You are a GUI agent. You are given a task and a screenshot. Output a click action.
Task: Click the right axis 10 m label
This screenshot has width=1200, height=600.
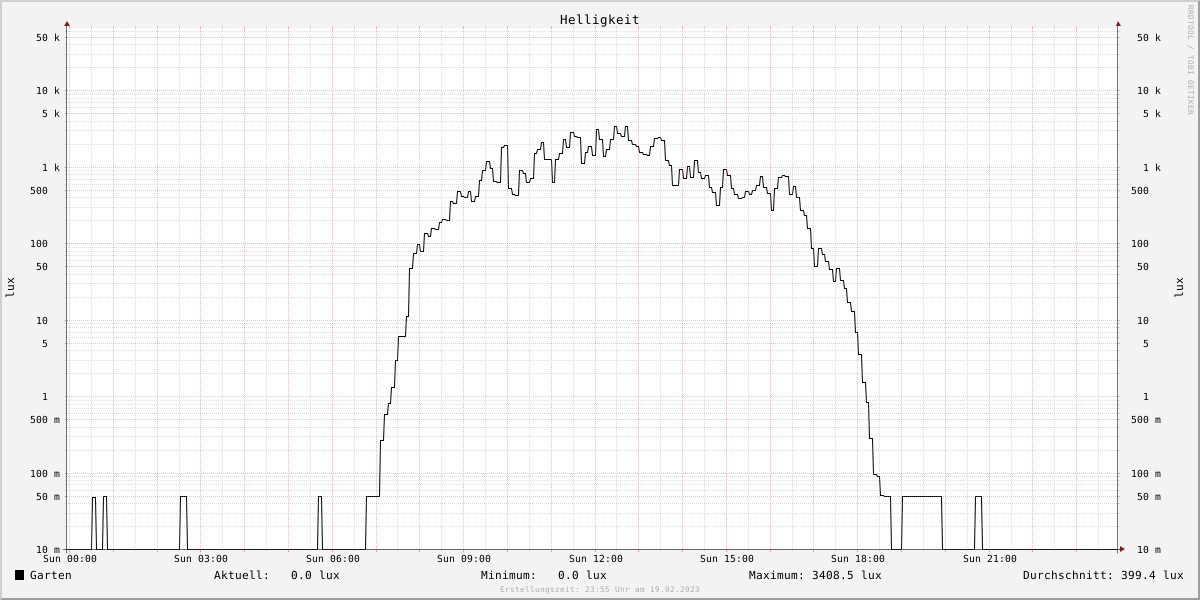[1149, 550]
